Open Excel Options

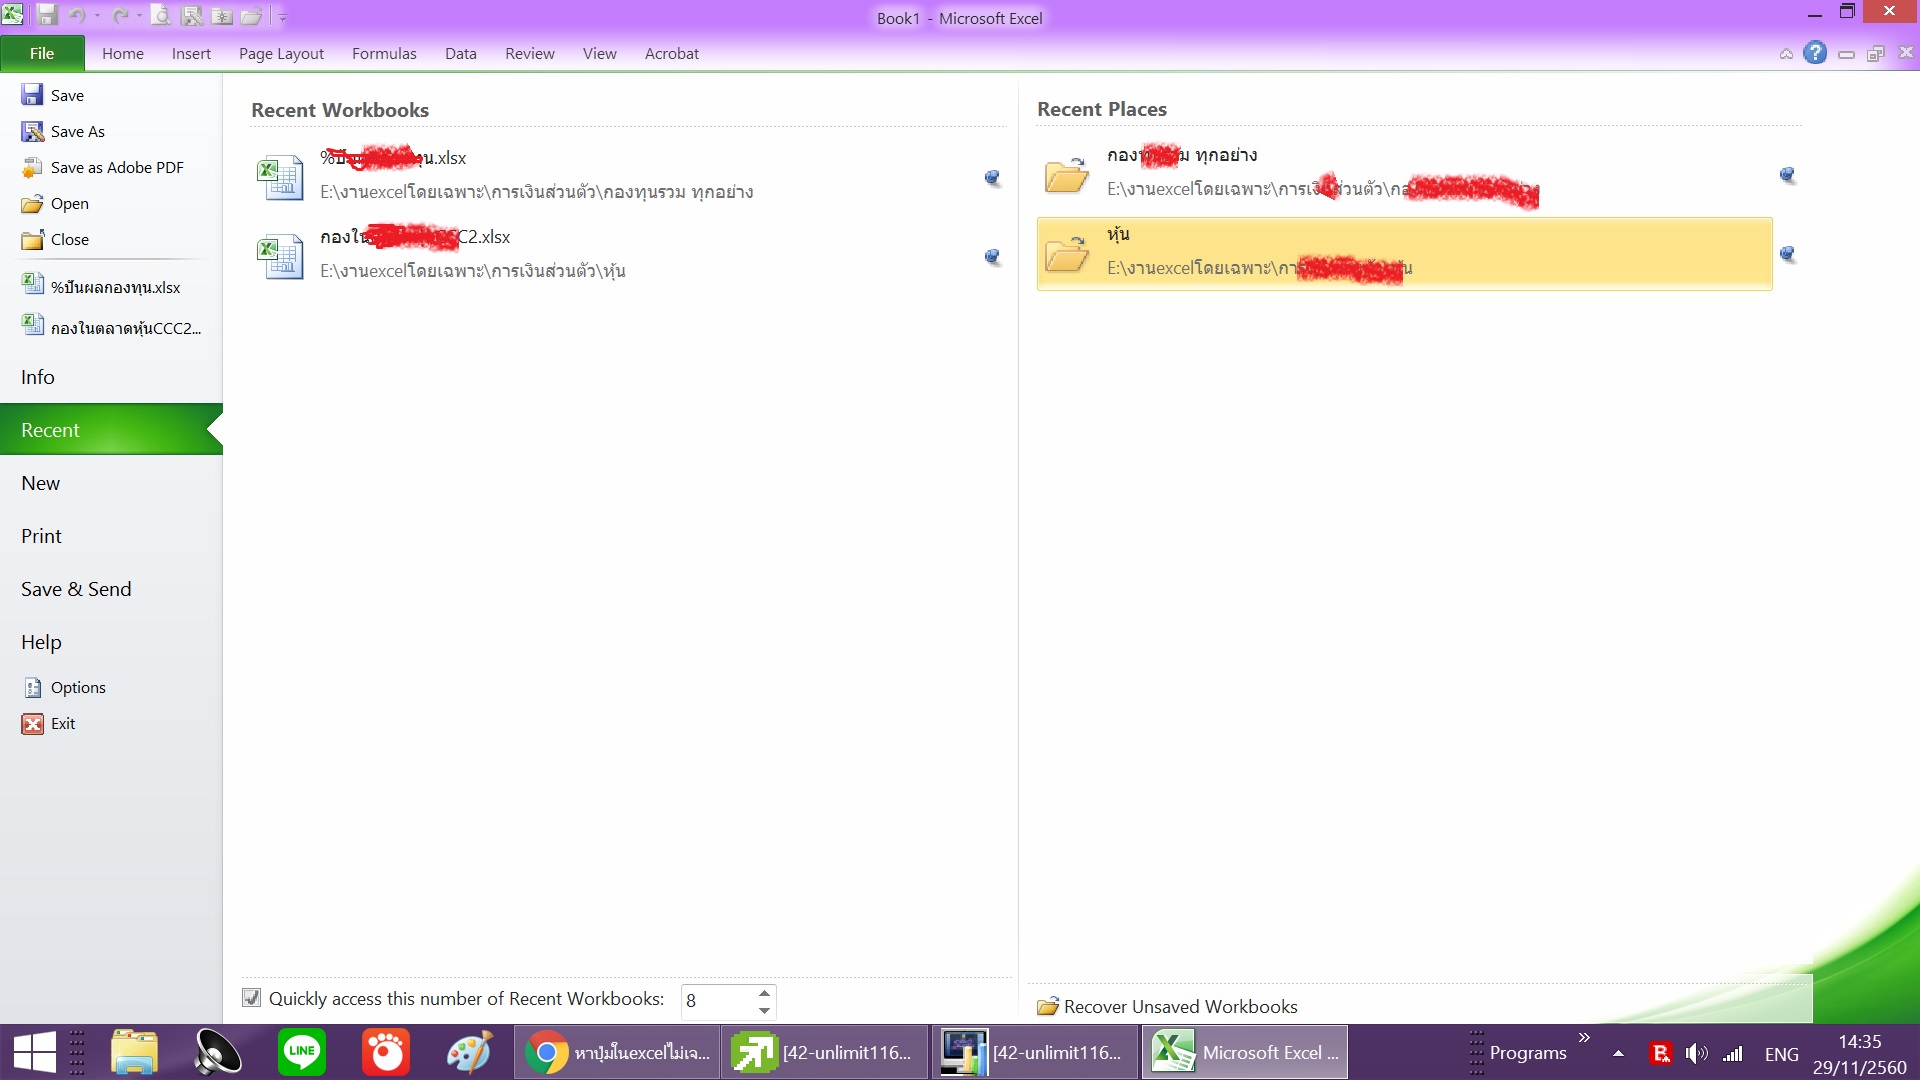pos(65,687)
